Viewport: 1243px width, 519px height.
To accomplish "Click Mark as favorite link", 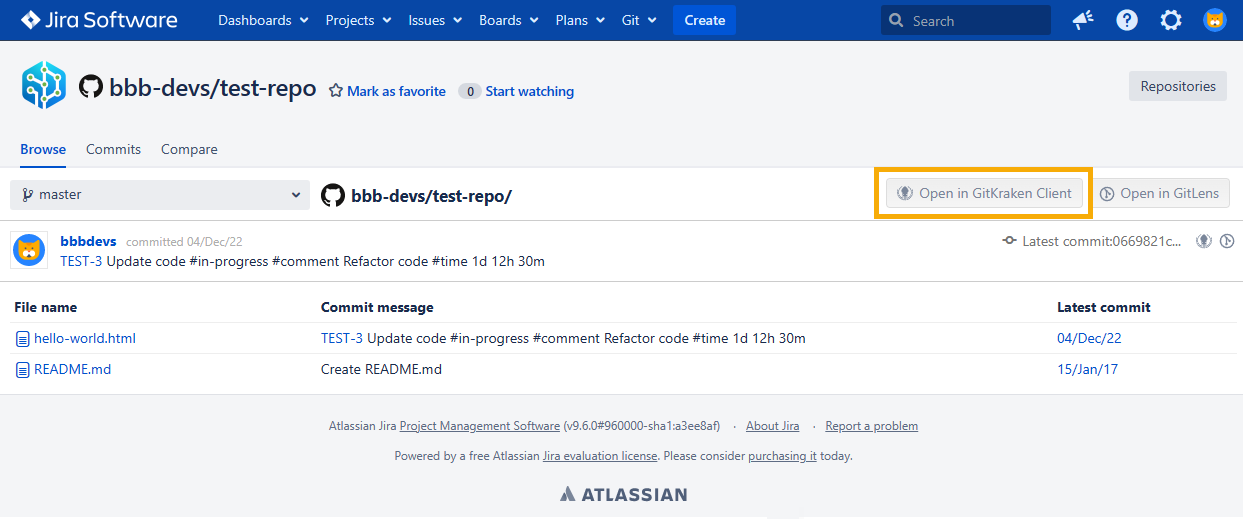I will 396,91.
